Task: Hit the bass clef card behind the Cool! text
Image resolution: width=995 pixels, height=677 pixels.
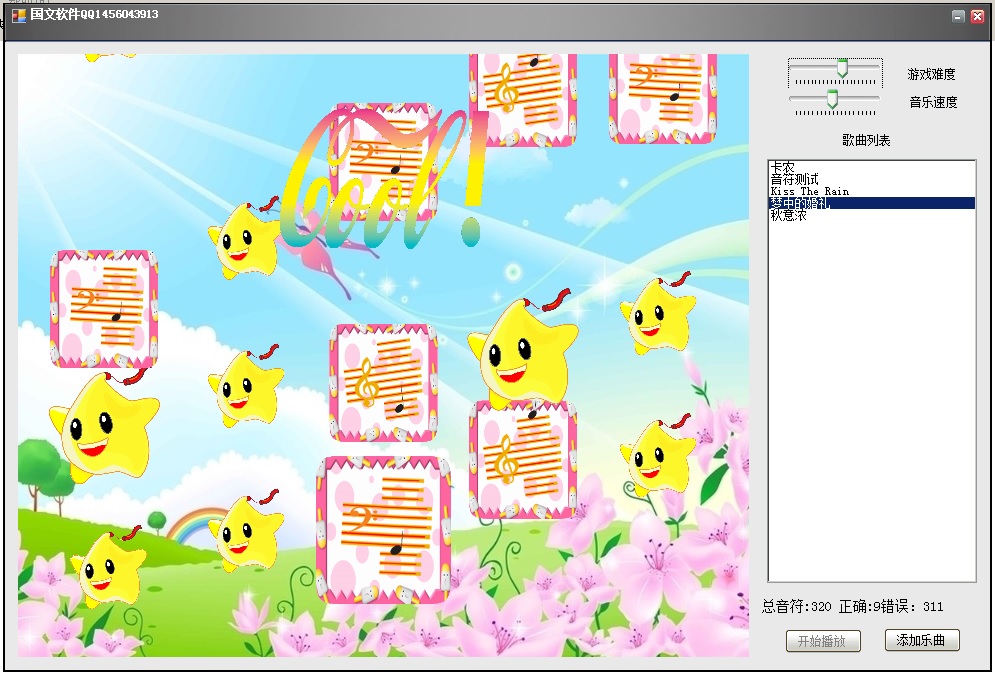Action: (383, 162)
